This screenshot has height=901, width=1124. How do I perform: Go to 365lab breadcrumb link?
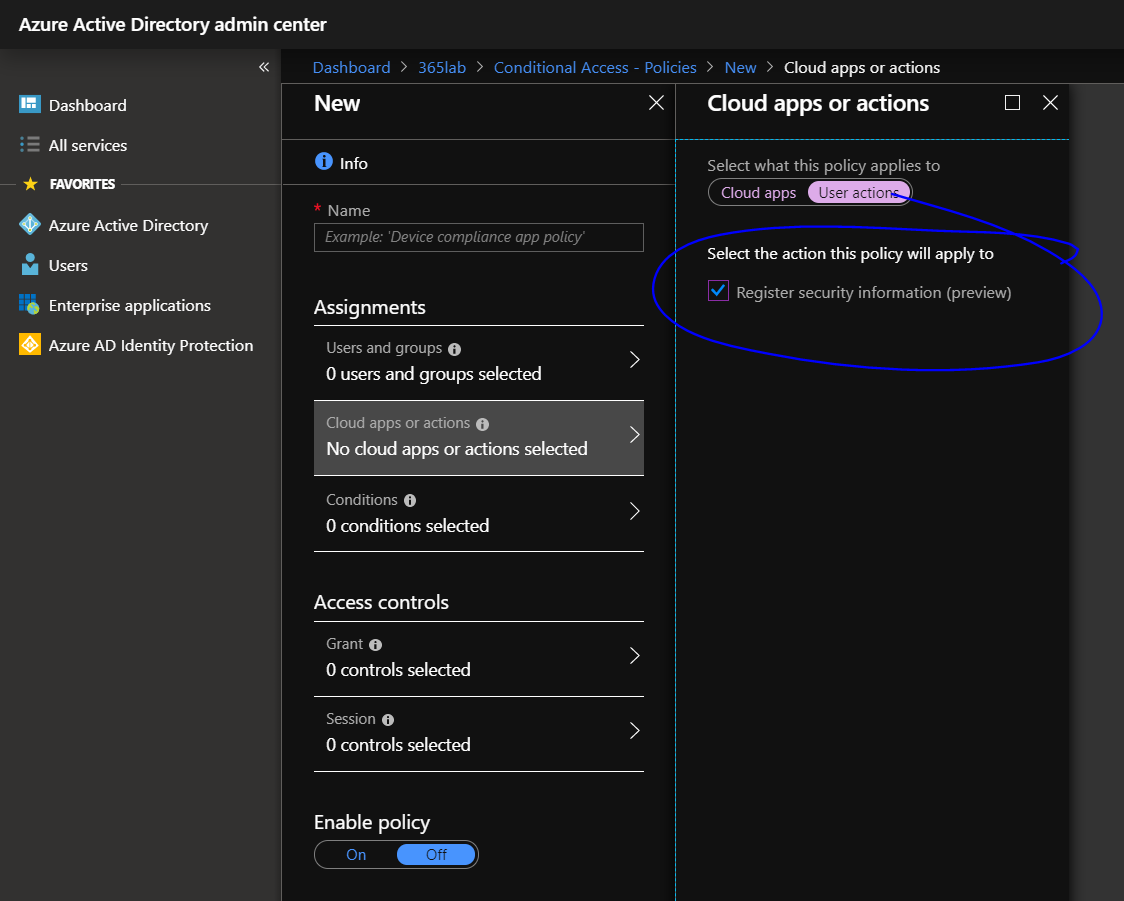pyautogui.click(x=442, y=67)
